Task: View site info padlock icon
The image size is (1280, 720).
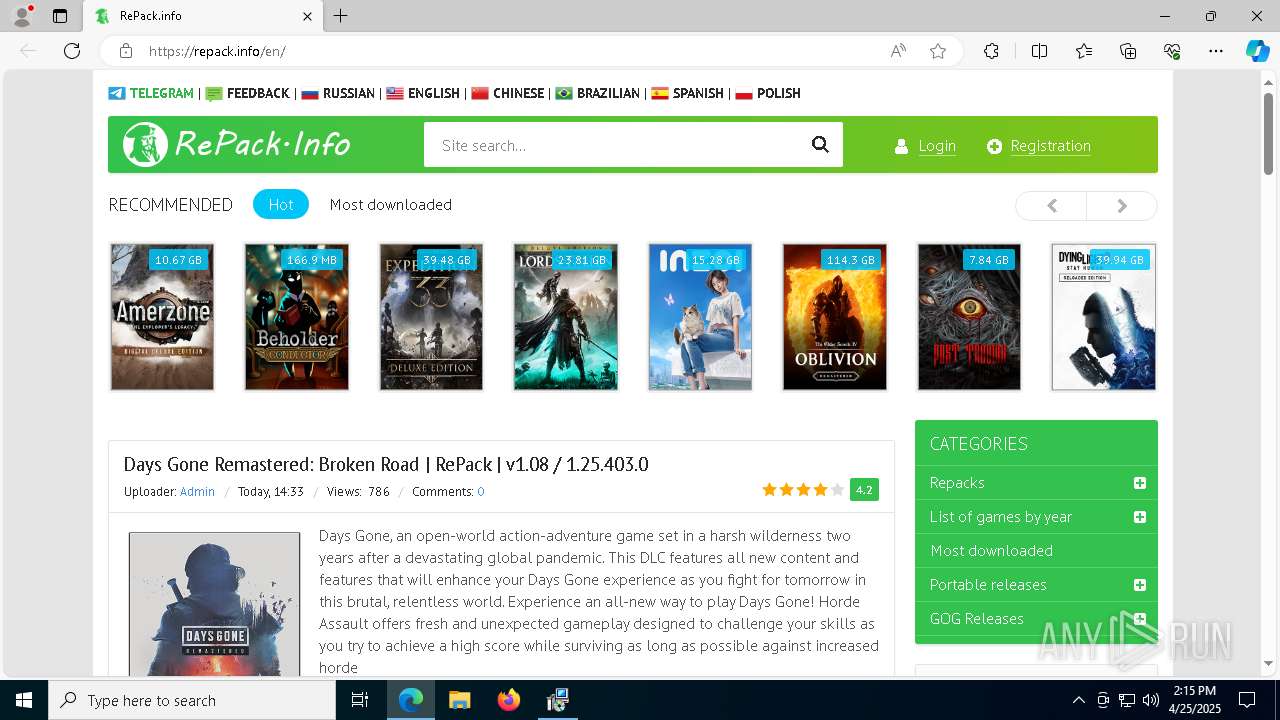Action: [126, 51]
